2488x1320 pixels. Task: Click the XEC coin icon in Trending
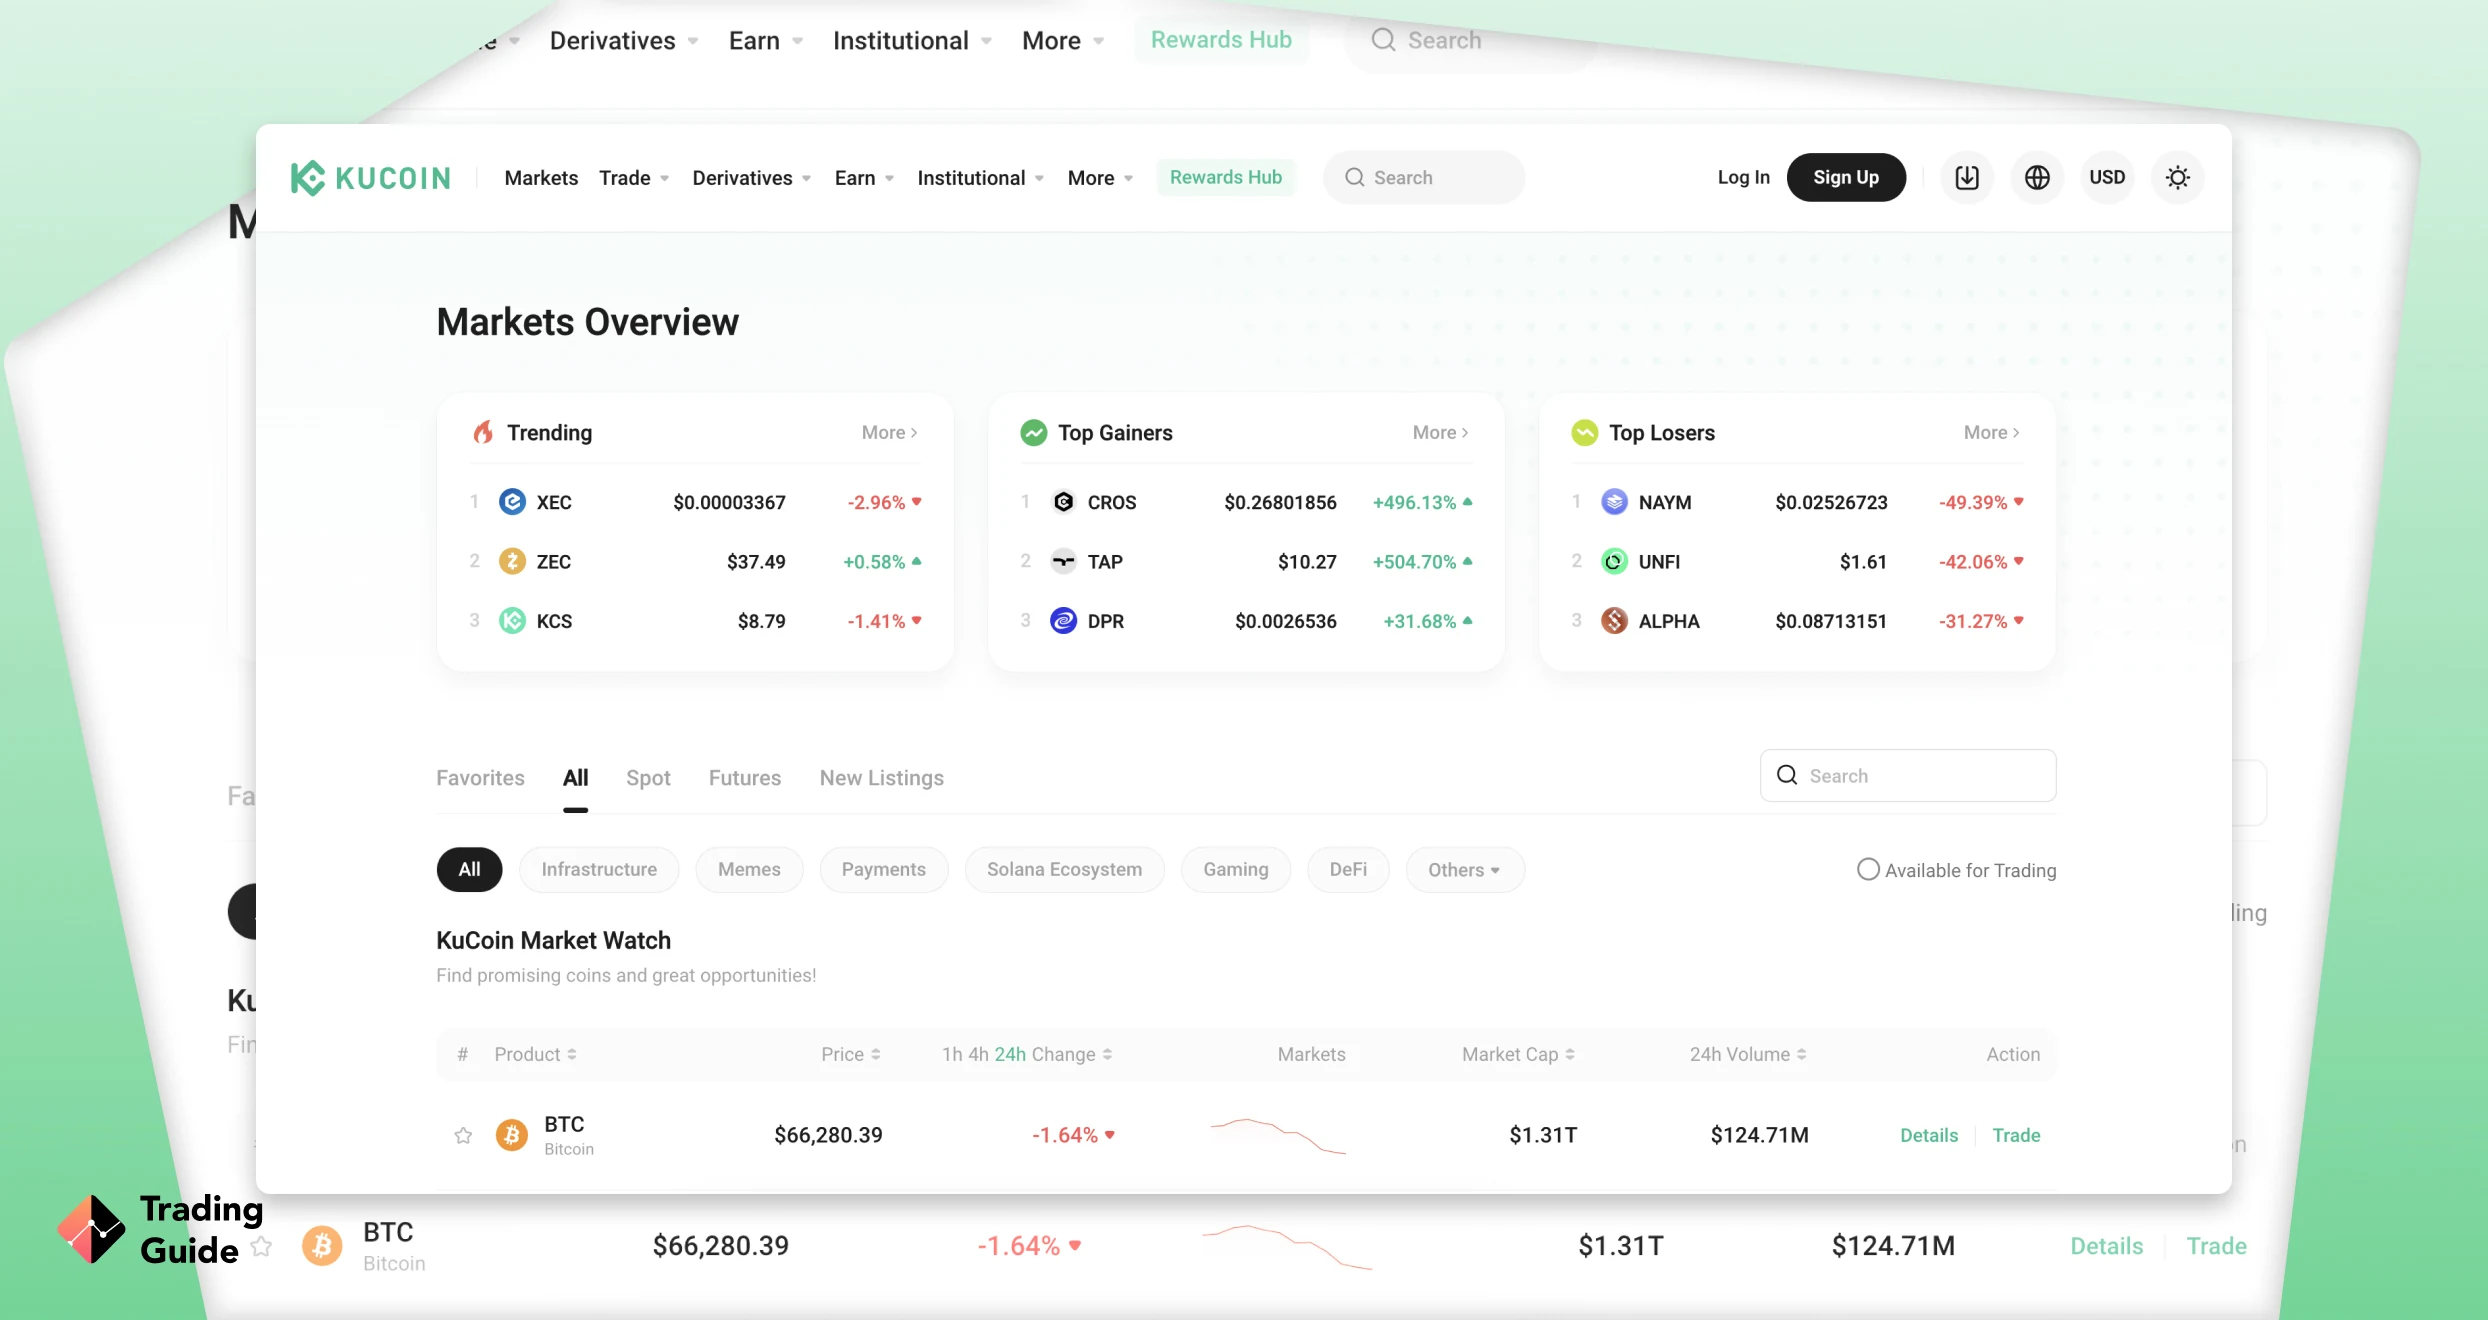(512, 502)
